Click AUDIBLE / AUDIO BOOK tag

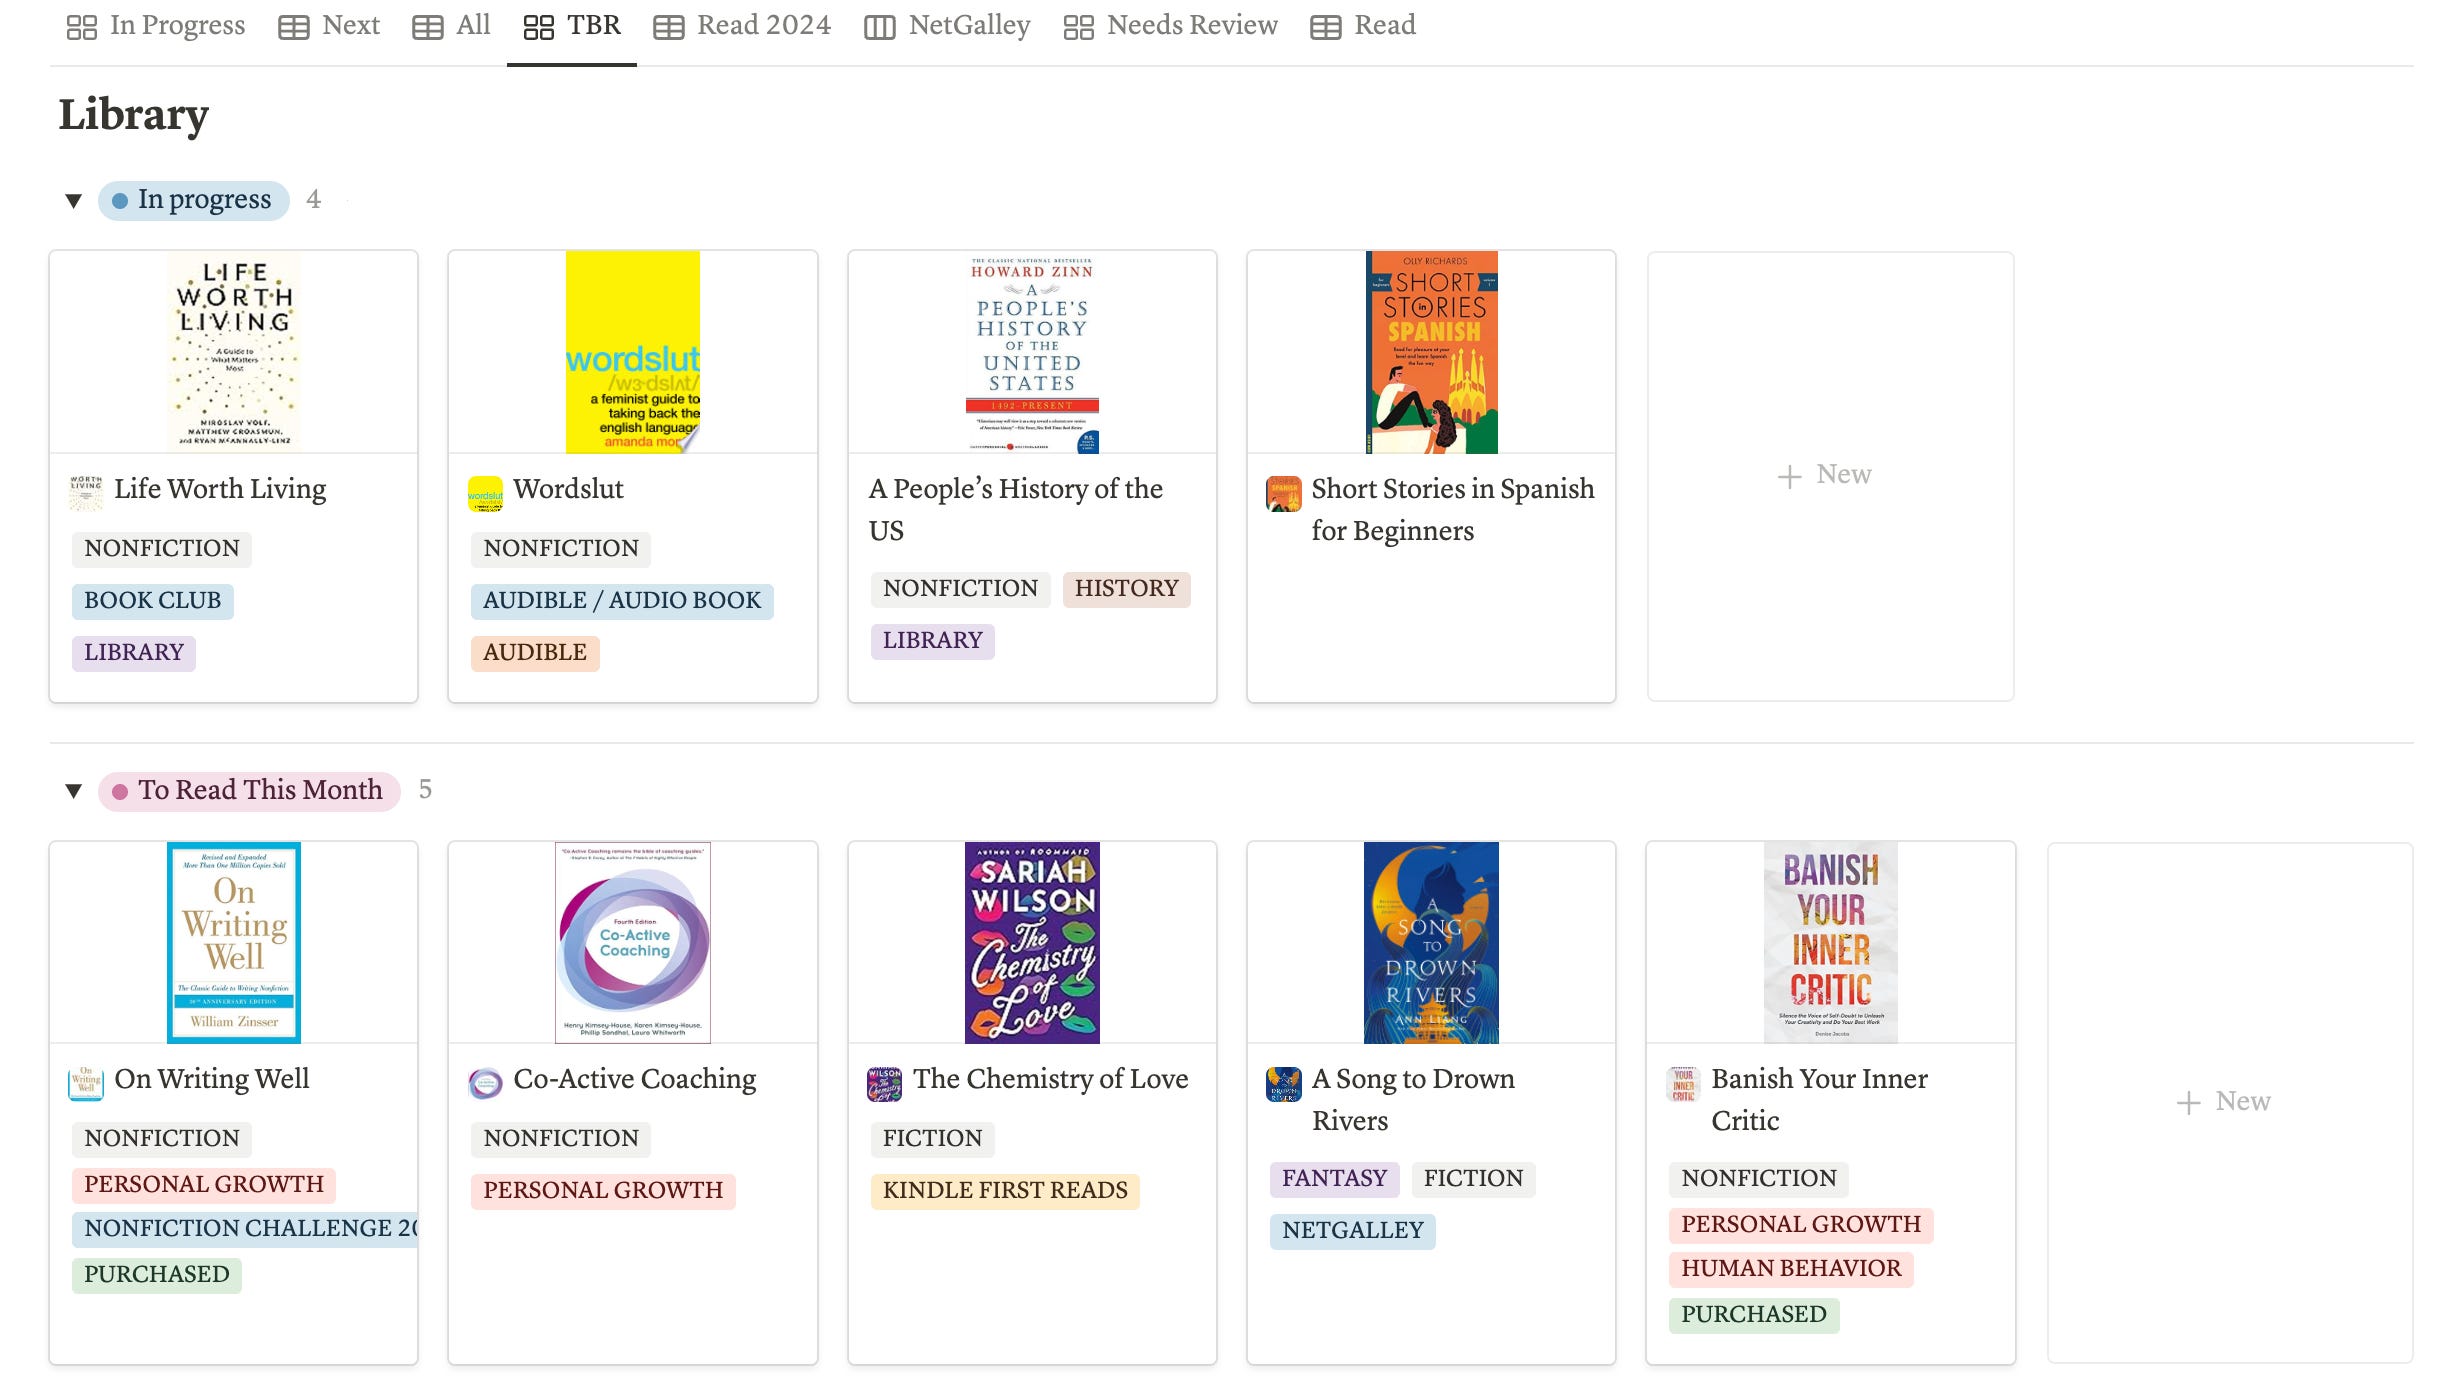[x=622, y=601]
